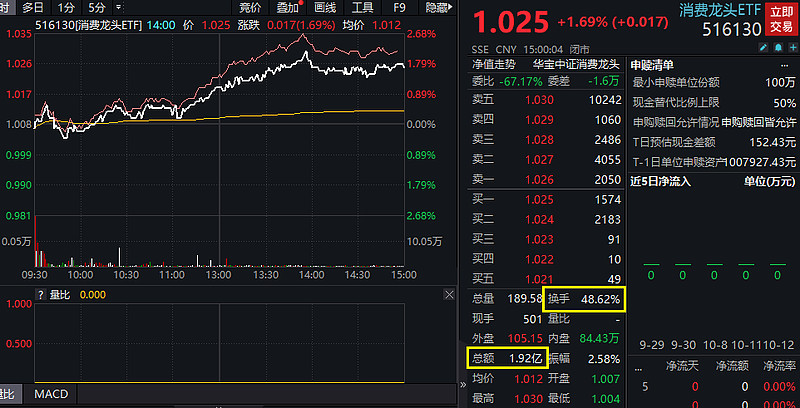Switch to 5分 five-minute chart
The width and height of the screenshot is (800, 408).
[96, 7]
